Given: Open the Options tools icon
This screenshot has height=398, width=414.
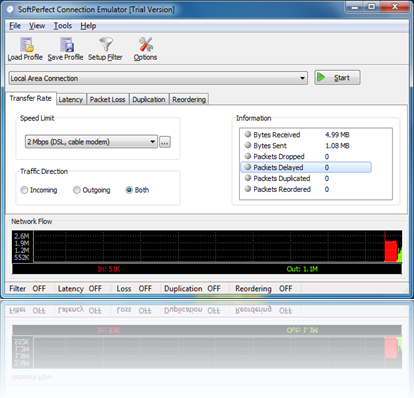Looking at the screenshot, I should pyautogui.click(x=146, y=44).
